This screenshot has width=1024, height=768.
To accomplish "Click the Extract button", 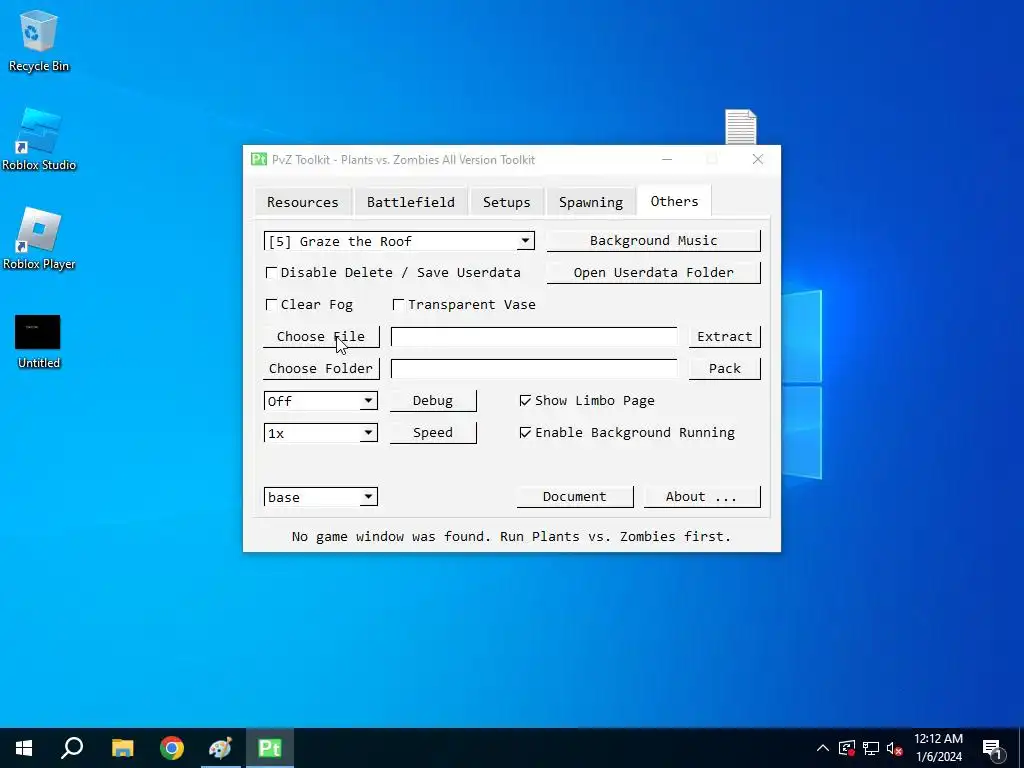I will tap(724, 336).
